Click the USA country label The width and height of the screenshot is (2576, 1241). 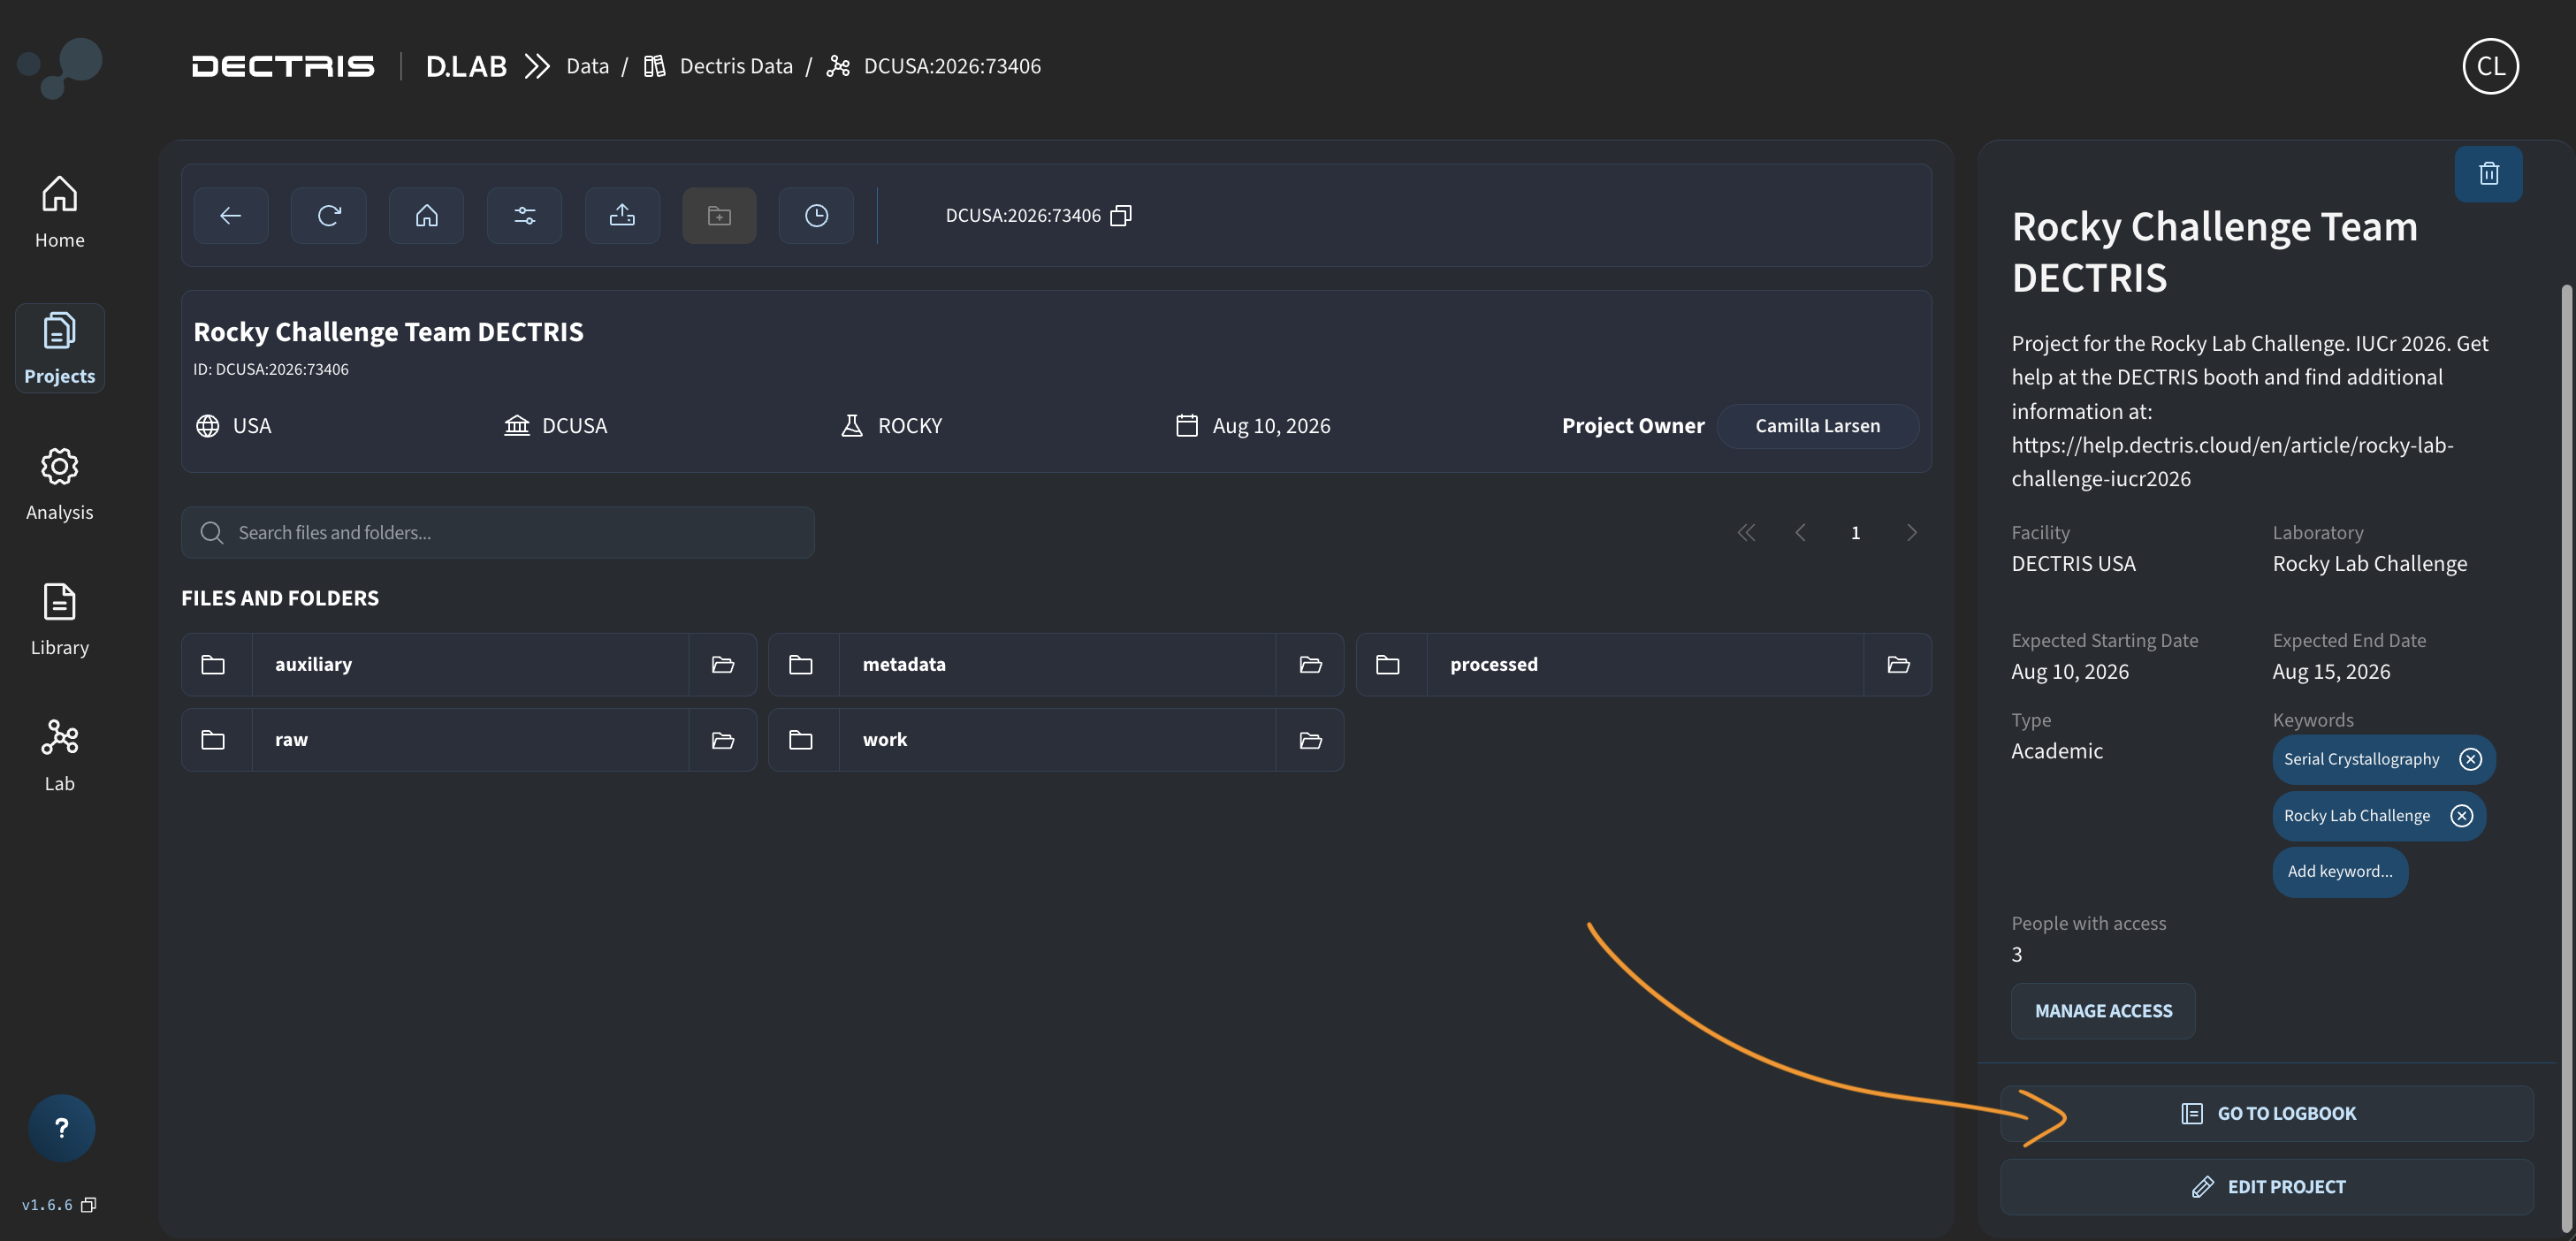(252, 426)
